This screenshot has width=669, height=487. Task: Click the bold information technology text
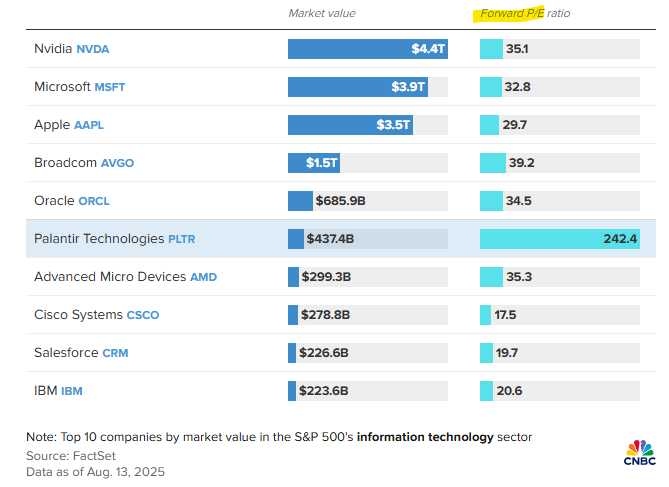click(x=426, y=437)
